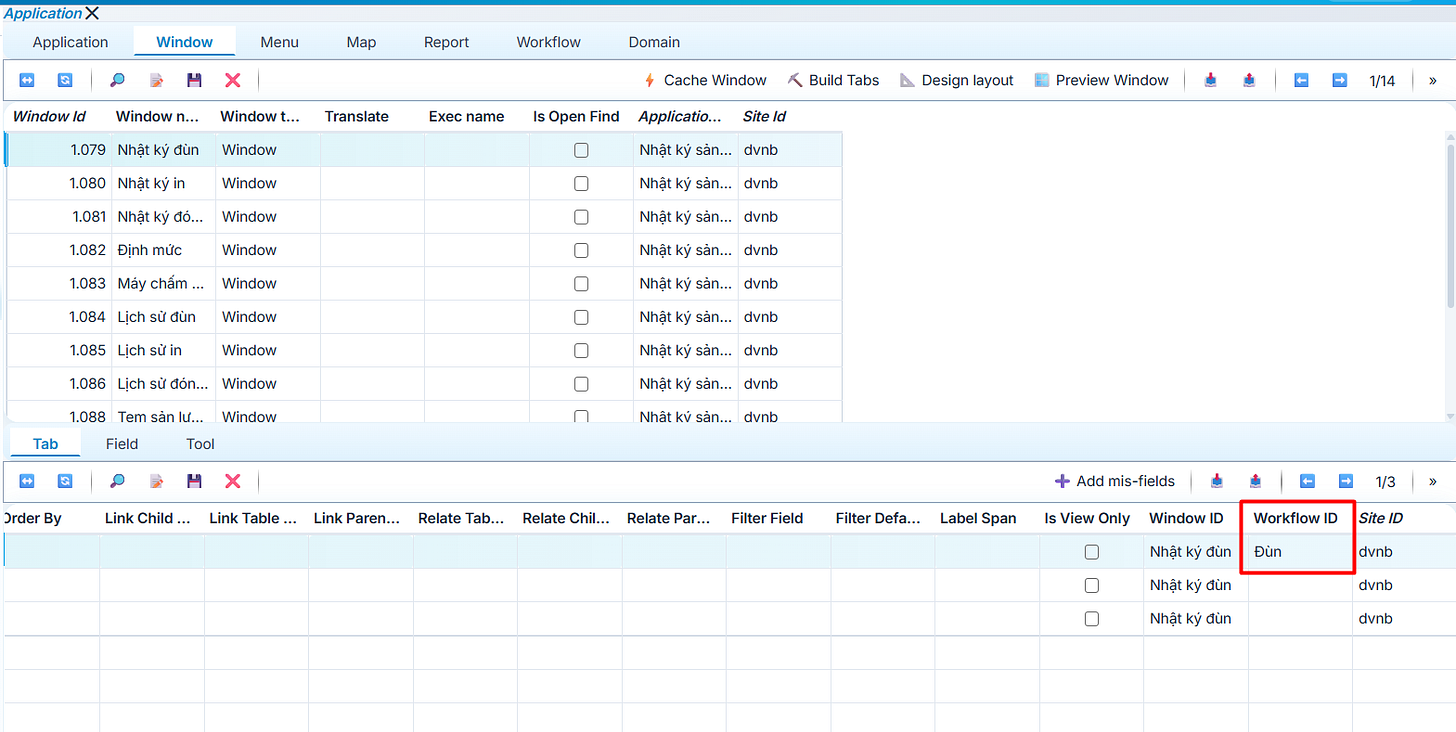This screenshot has height=732, width=1456.
Task: Toggle Is Open Find for window 1.082
Action: pos(581,250)
